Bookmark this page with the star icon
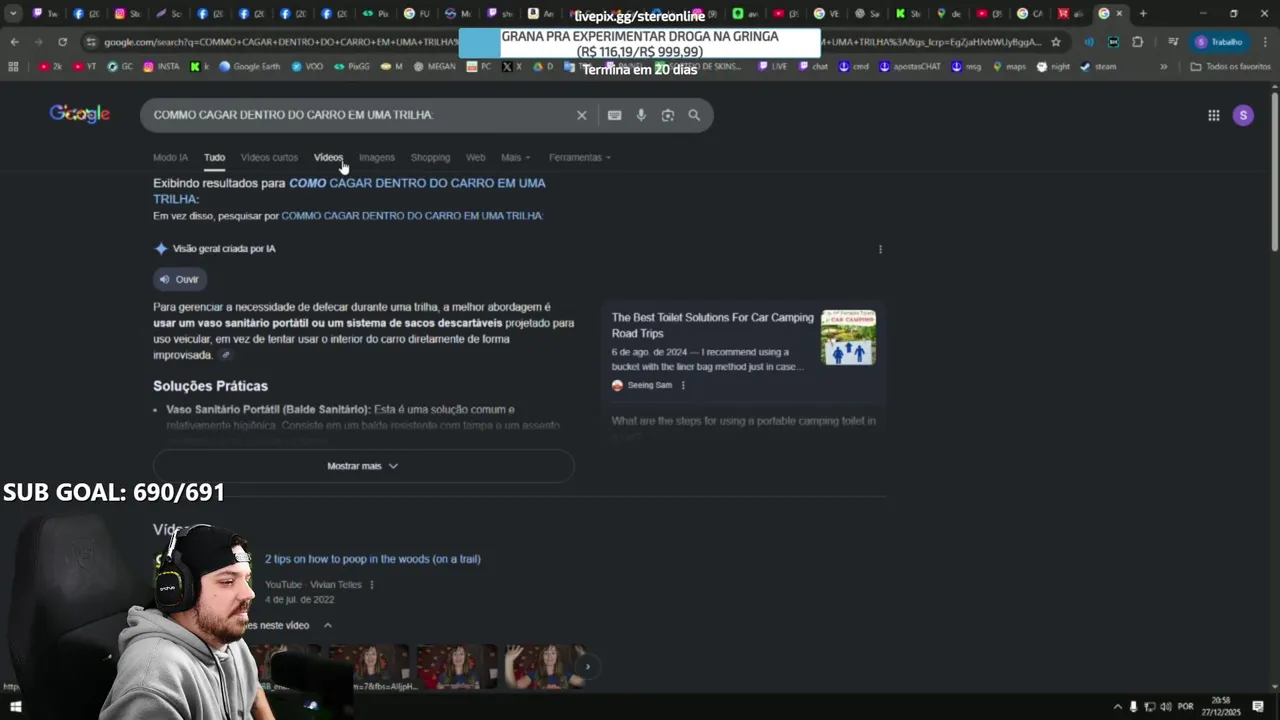Screen dimensions: 1280x720 click(1056, 42)
